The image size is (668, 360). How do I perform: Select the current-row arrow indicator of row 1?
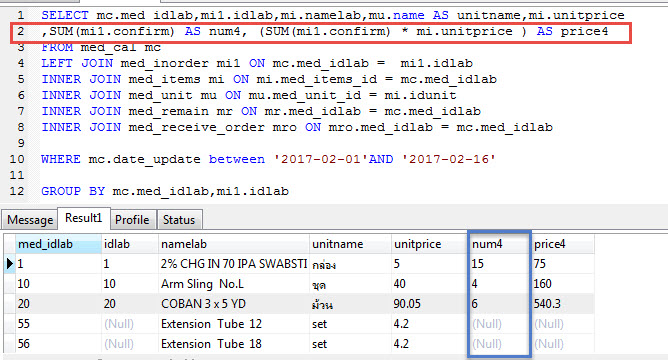(x=10, y=264)
